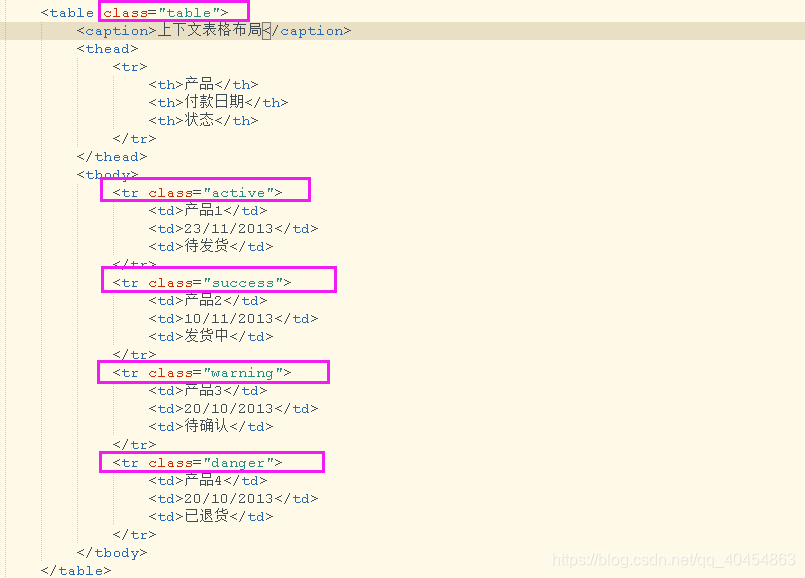
Task: Click the closing thead tag
Action: (112, 157)
